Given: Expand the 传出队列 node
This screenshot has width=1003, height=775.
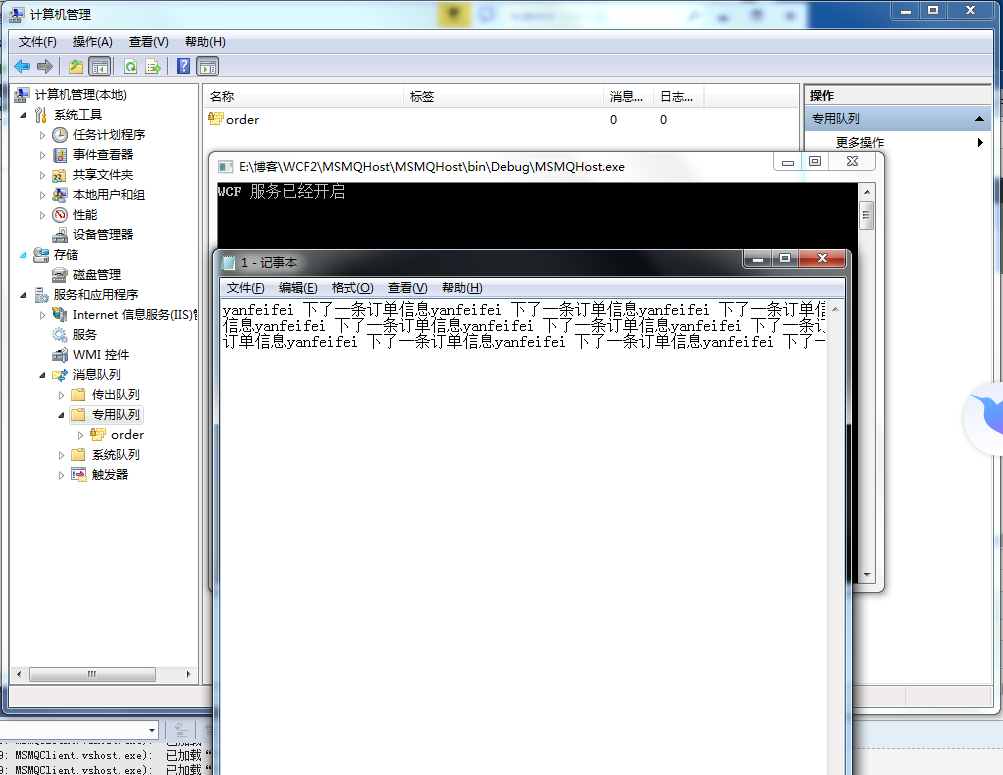Looking at the screenshot, I should pyautogui.click(x=61, y=395).
